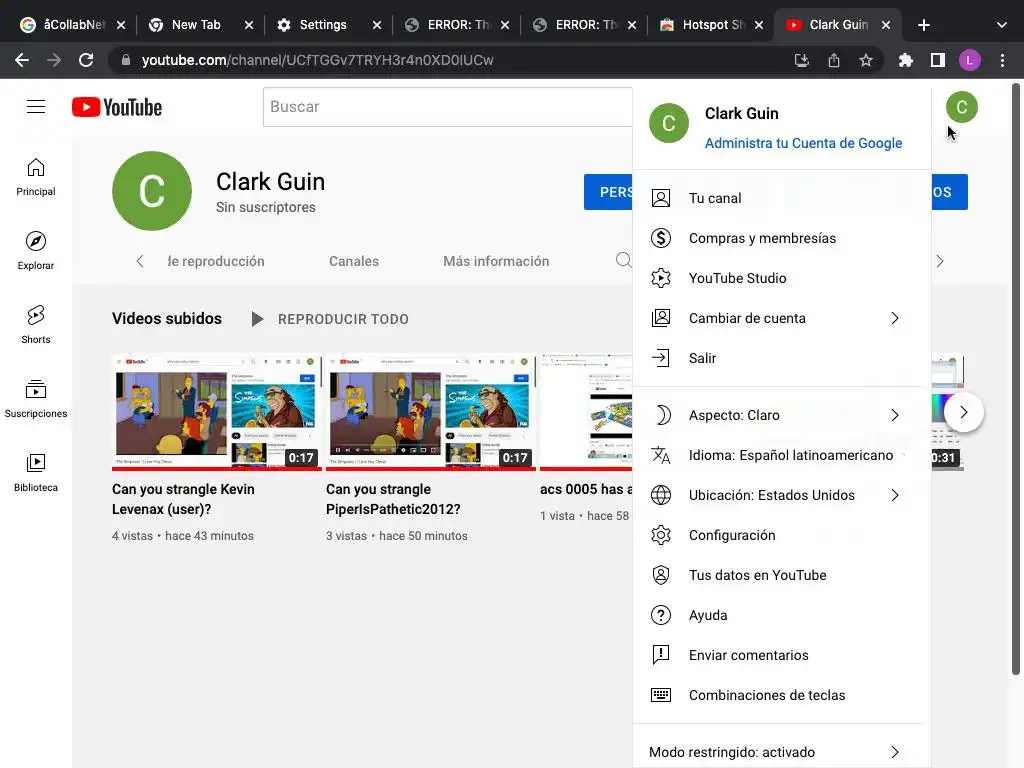Click Clark Guin name in account menu
1024x768 pixels.
coord(742,114)
